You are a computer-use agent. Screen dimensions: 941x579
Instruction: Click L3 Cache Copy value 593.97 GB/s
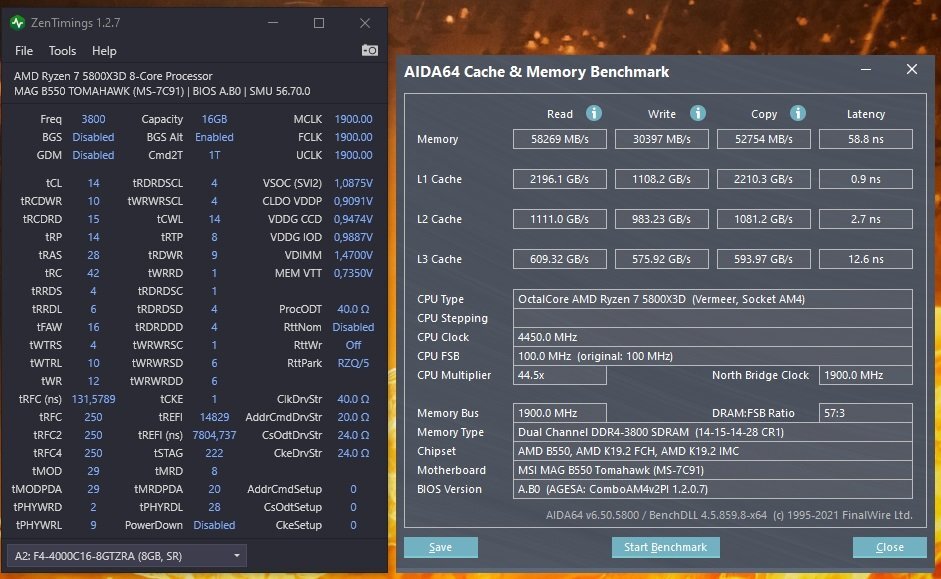click(764, 259)
